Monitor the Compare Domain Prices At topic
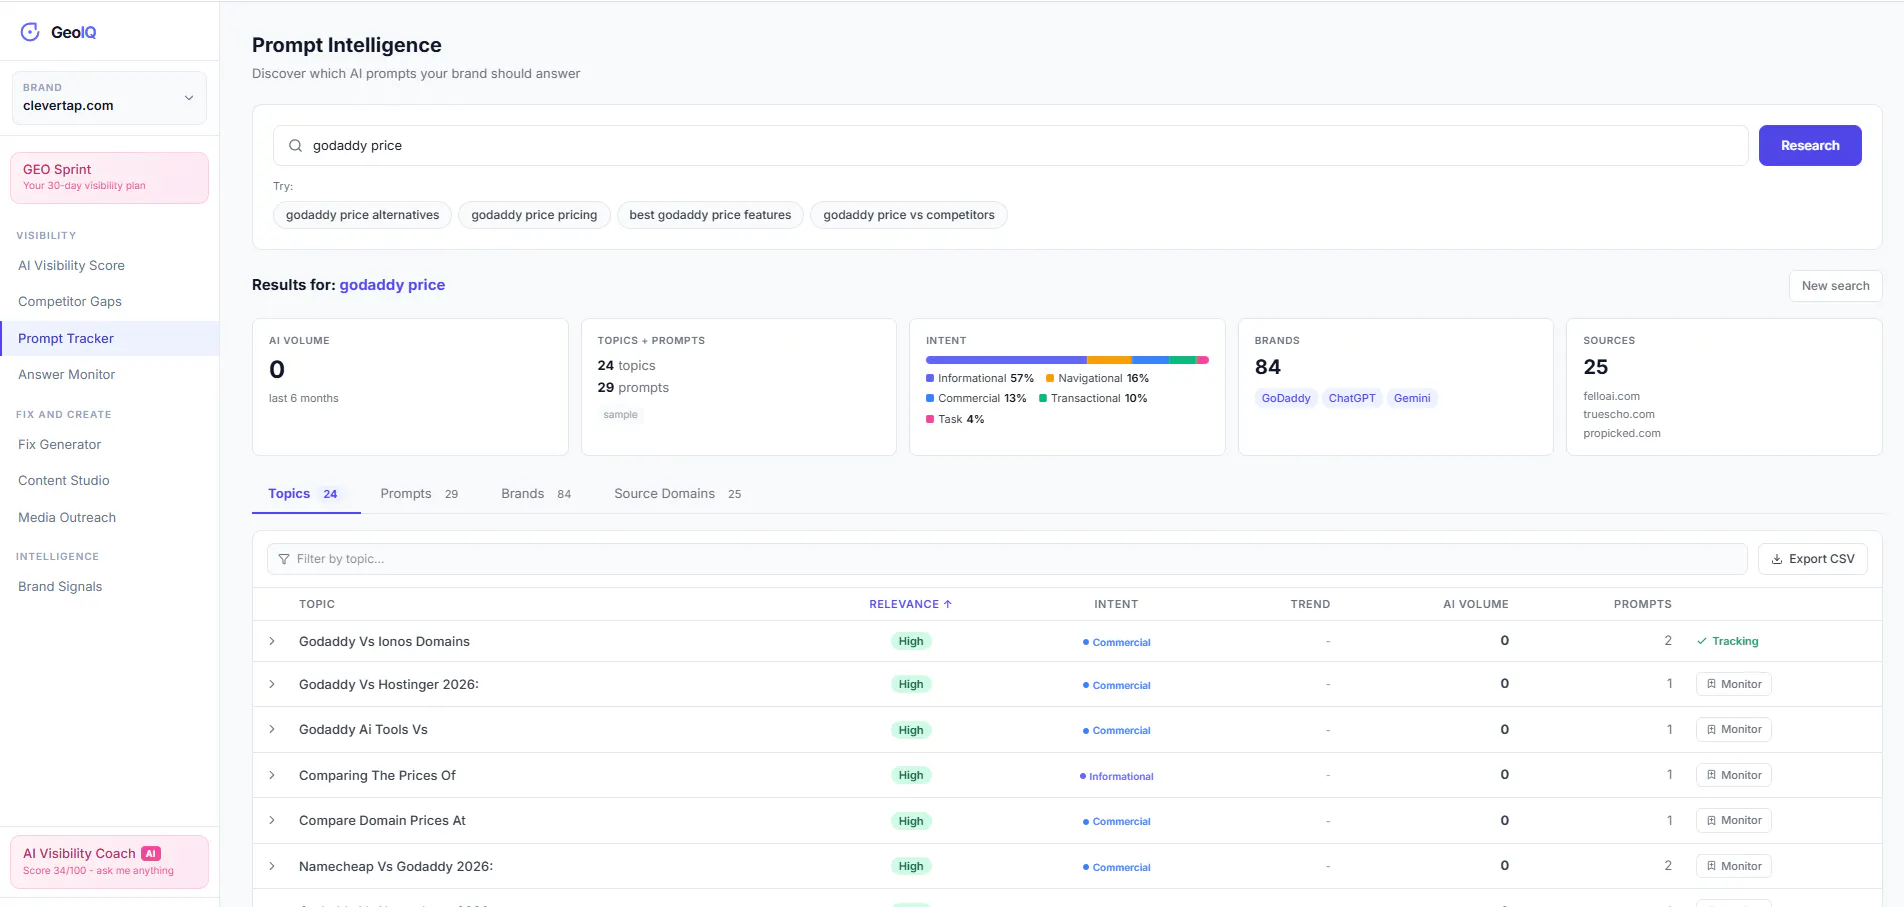This screenshot has height=907, width=1904. (x=1733, y=820)
